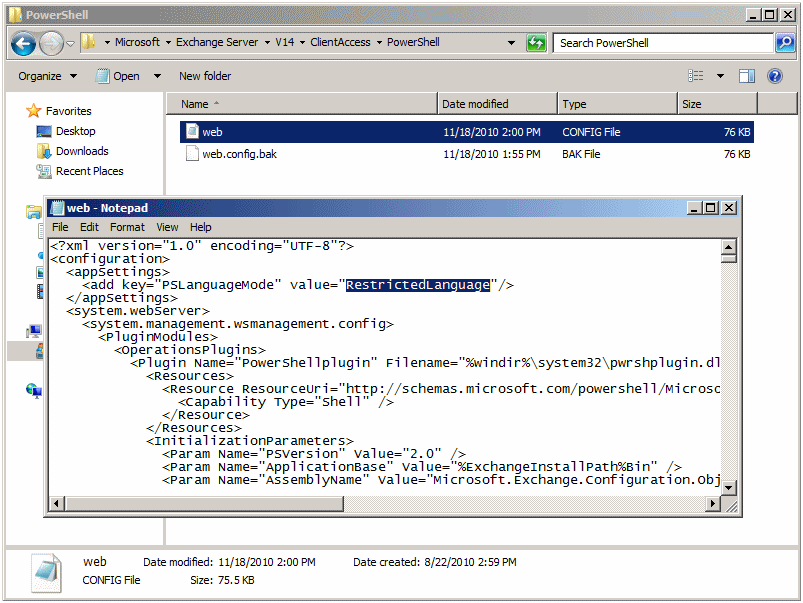Screen dimensions: 803x603
Task: Expand the arrow before Exchange Server in the breadcrumb
Action: [x=168, y=43]
